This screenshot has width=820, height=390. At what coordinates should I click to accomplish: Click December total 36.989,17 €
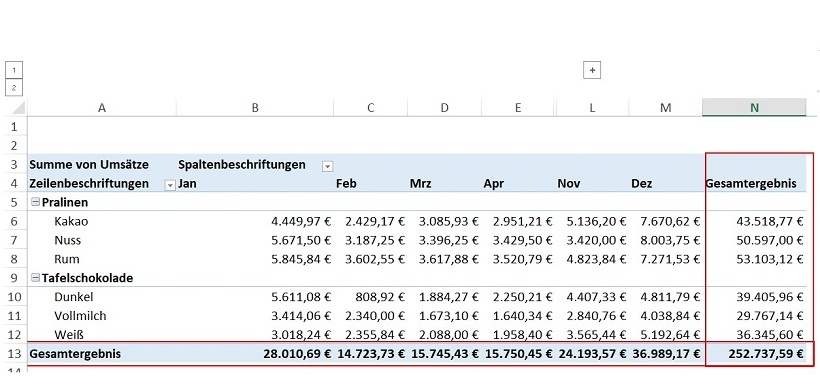click(x=666, y=353)
